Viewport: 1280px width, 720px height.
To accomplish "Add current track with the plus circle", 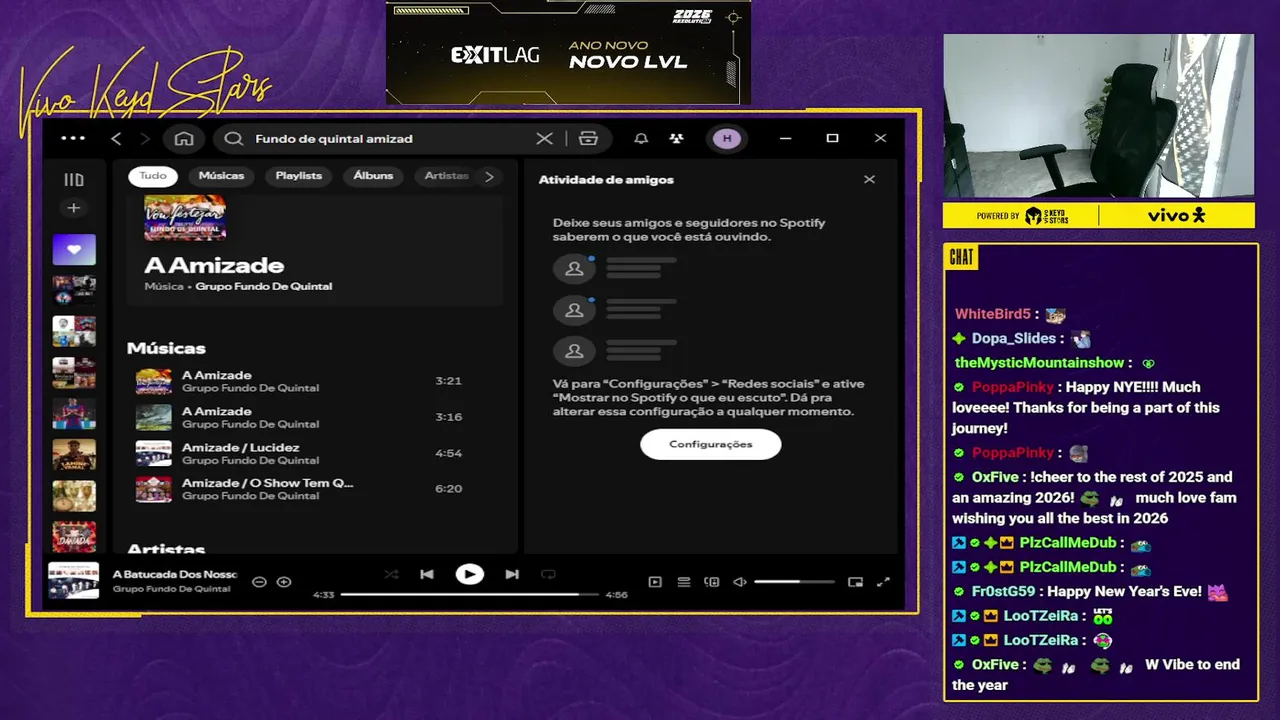I will (x=284, y=582).
